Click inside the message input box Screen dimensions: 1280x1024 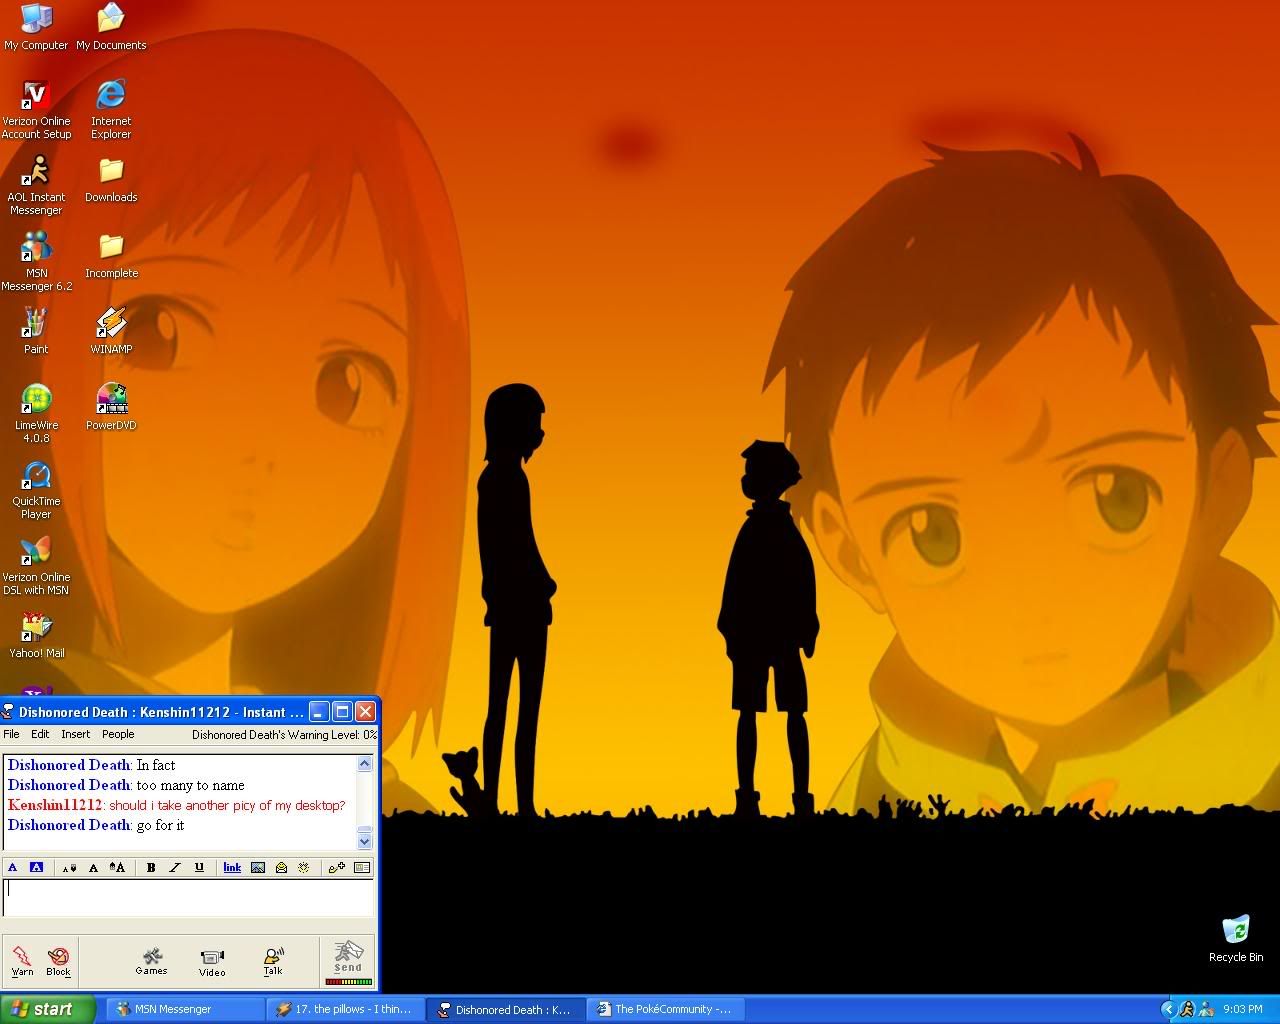[188, 897]
